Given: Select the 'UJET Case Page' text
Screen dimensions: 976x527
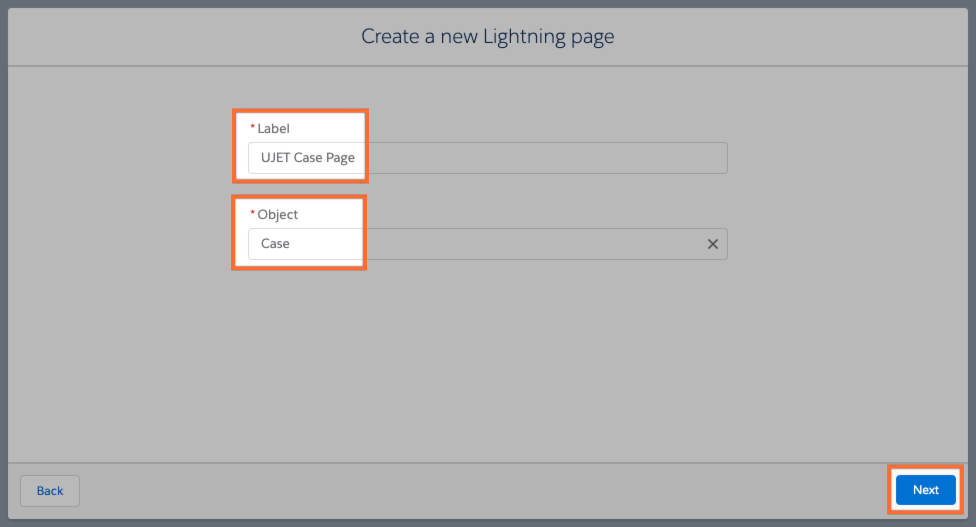Looking at the screenshot, I should [307, 158].
